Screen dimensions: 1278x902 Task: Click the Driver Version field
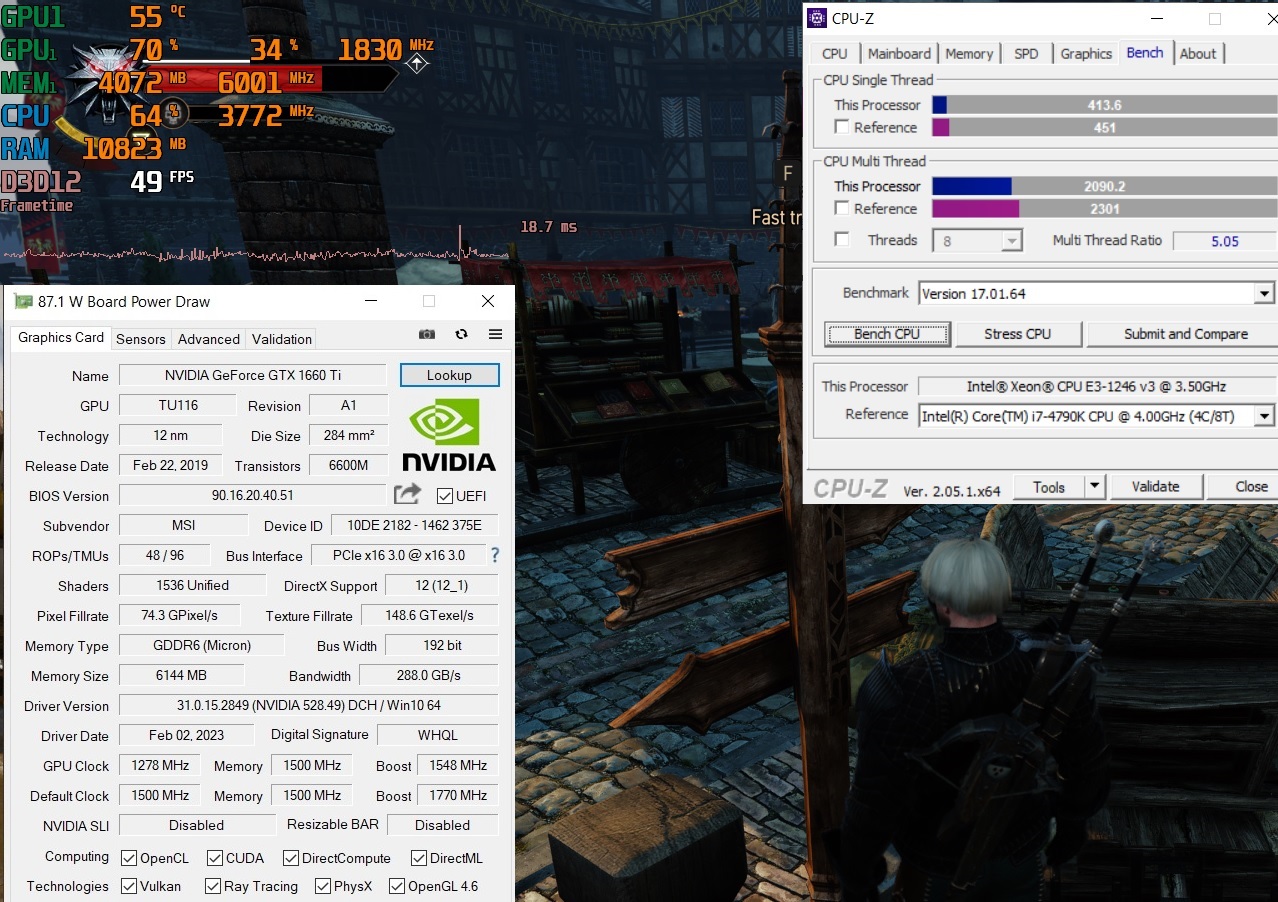pos(308,705)
